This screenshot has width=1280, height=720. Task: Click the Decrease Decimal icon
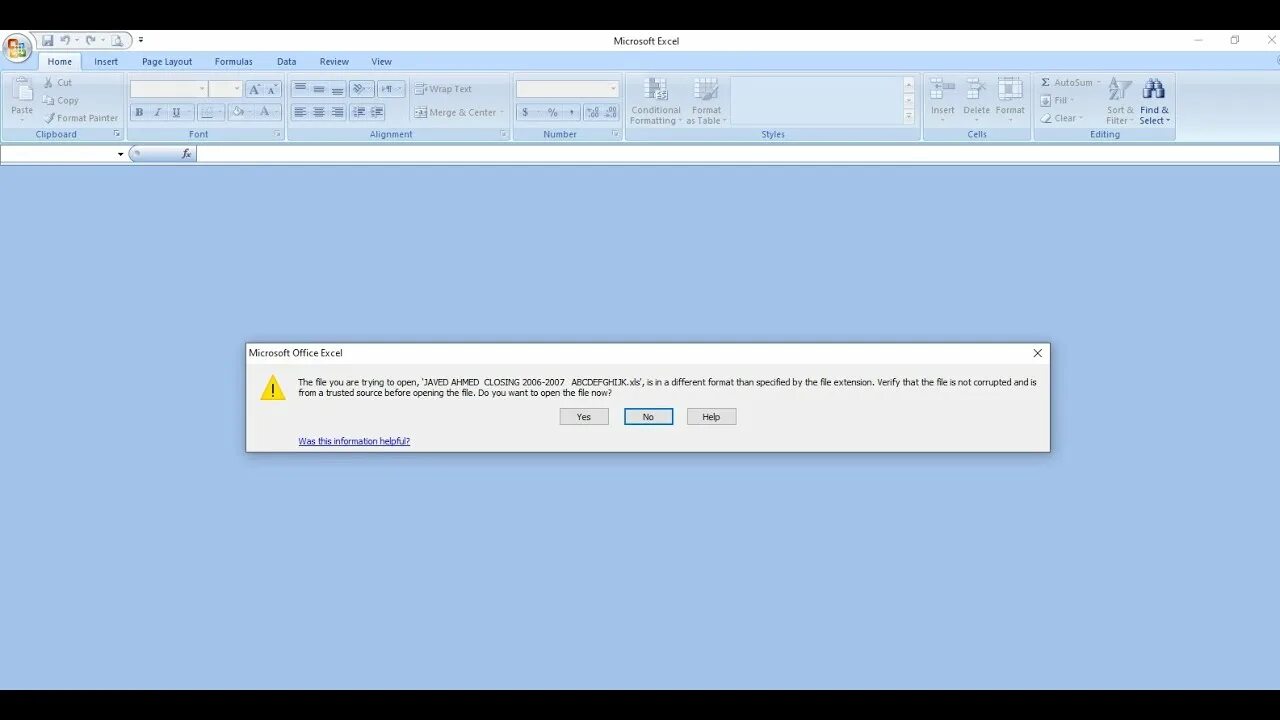(611, 112)
